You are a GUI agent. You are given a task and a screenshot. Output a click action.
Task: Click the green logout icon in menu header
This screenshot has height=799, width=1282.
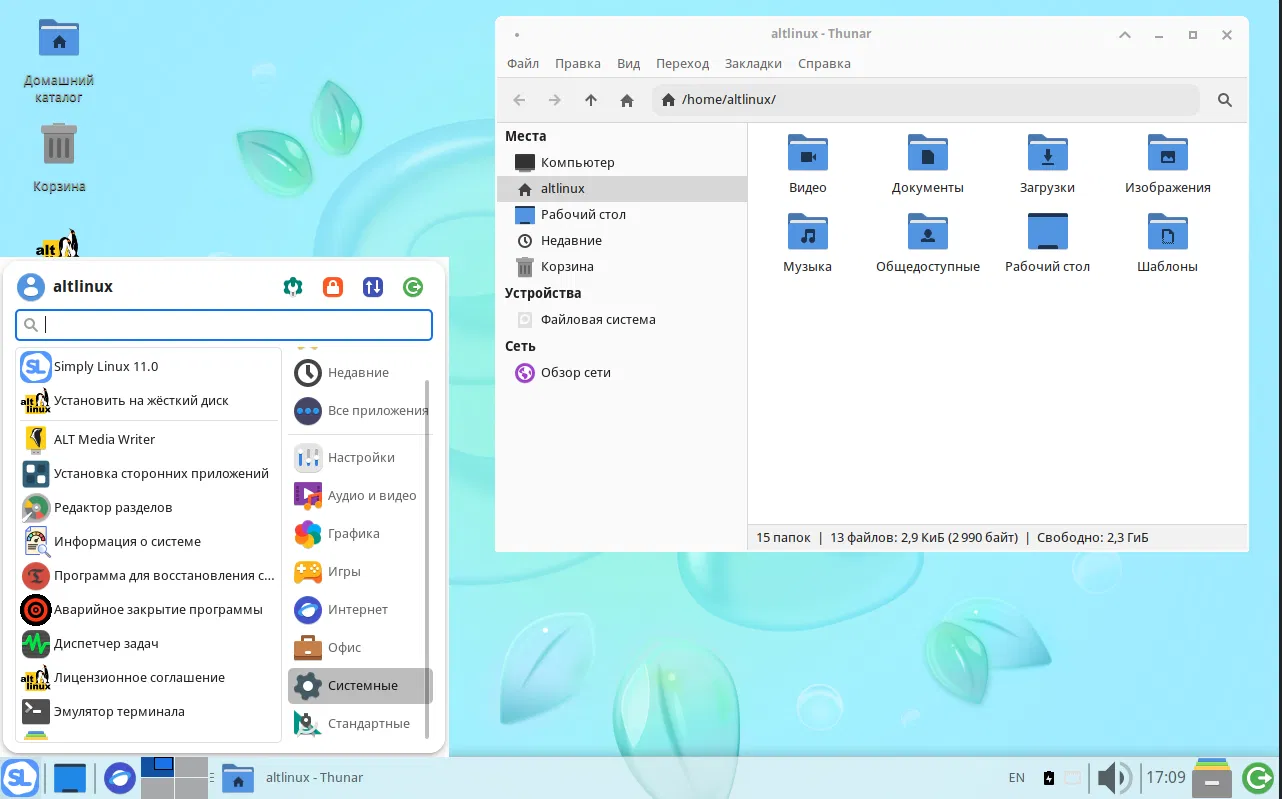[x=413, y=287]
